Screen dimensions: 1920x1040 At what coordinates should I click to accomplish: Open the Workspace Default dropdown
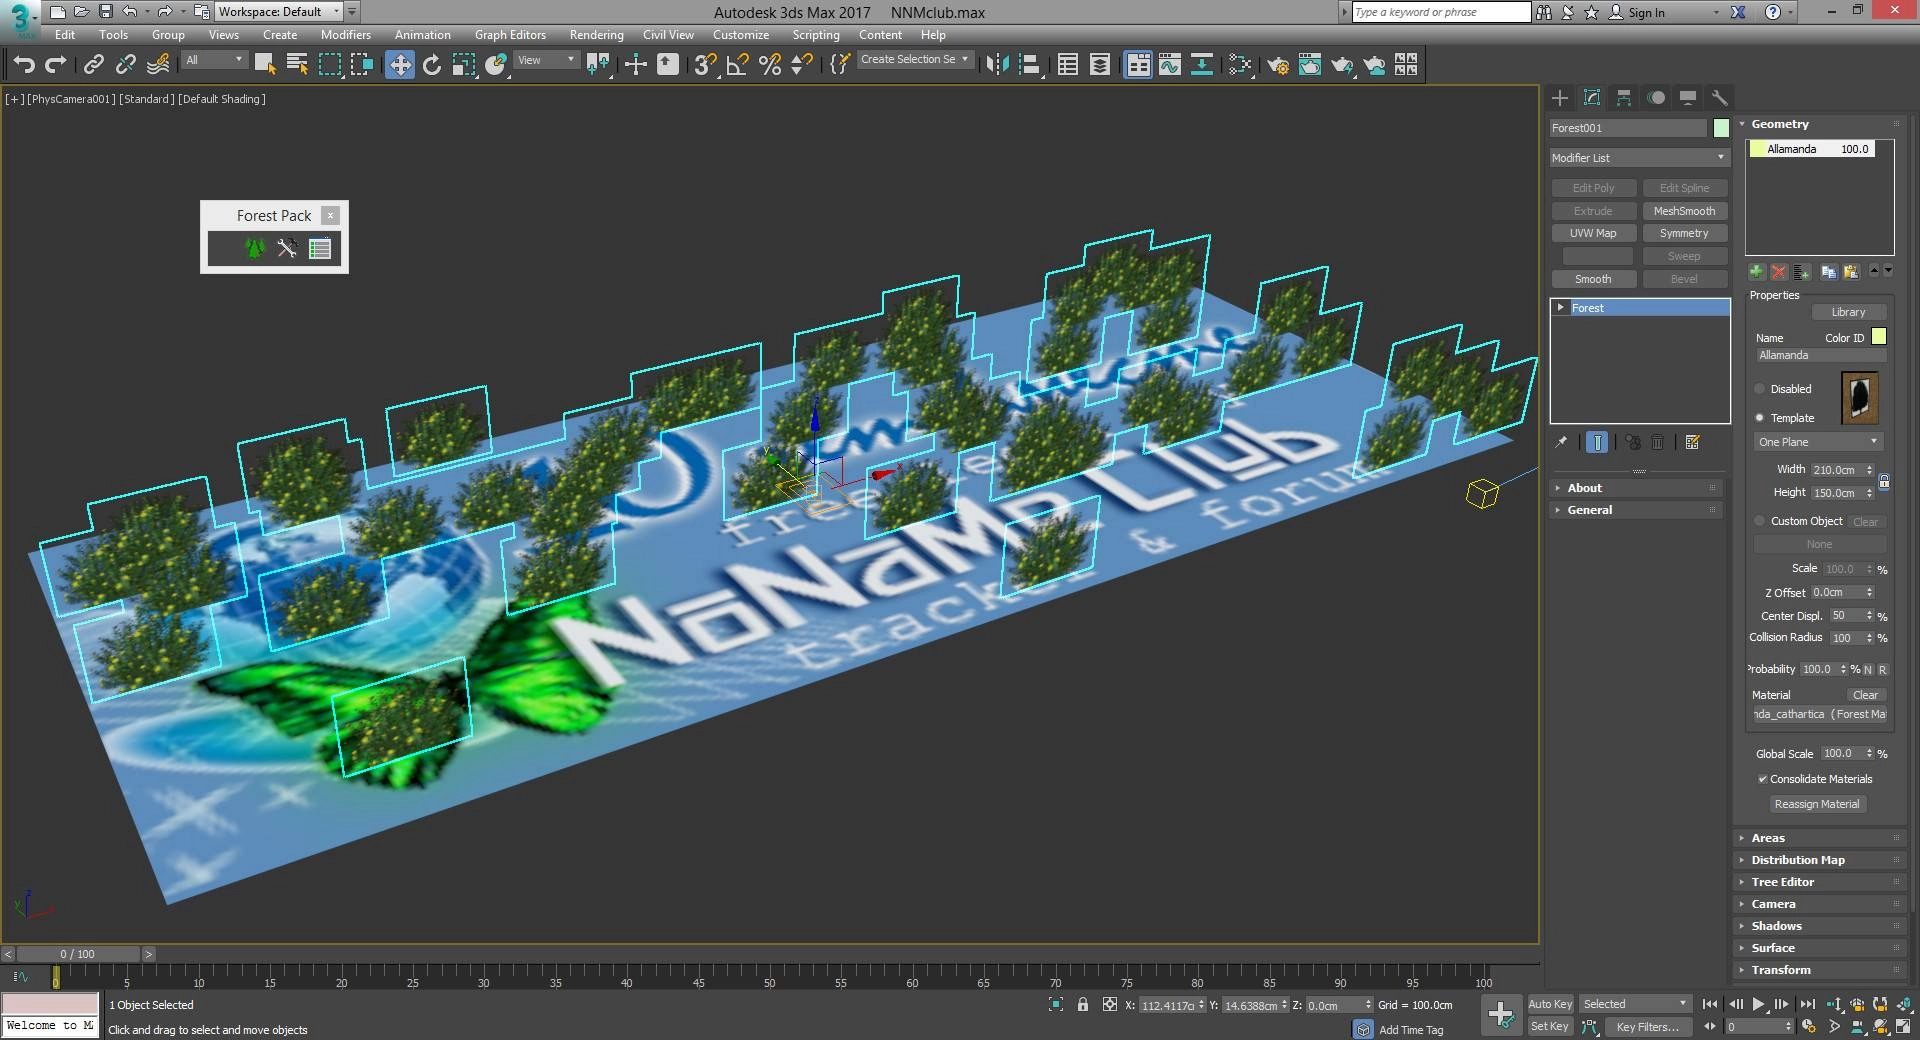tap(279, 12)
